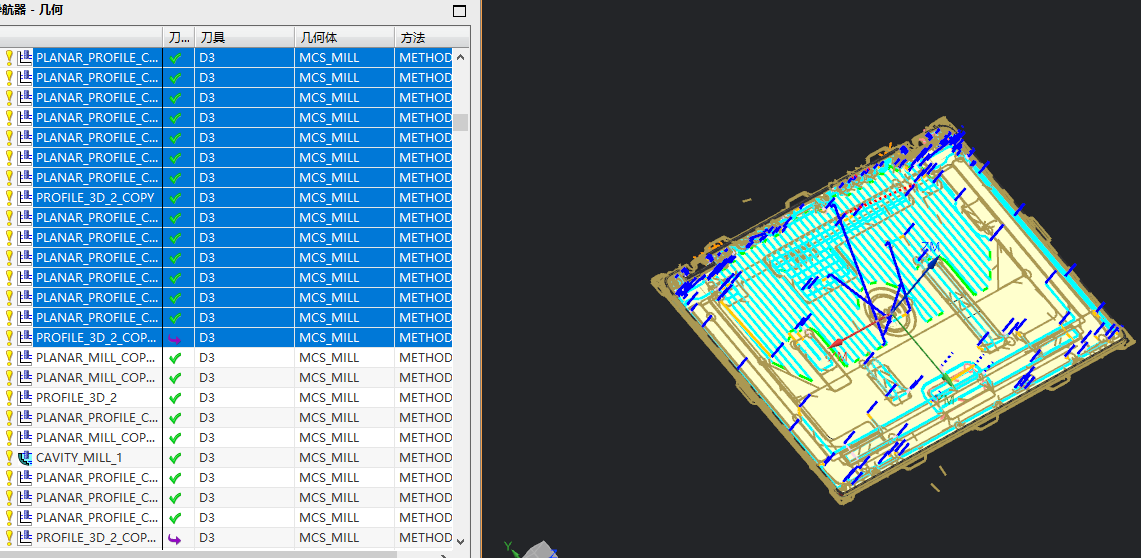This screenshot has width=1141, height=558.
Task: Select highlighted PROFILE_3D_2_COP... with purple arrow
Action: pyautogui.click(x=97, y=338)
